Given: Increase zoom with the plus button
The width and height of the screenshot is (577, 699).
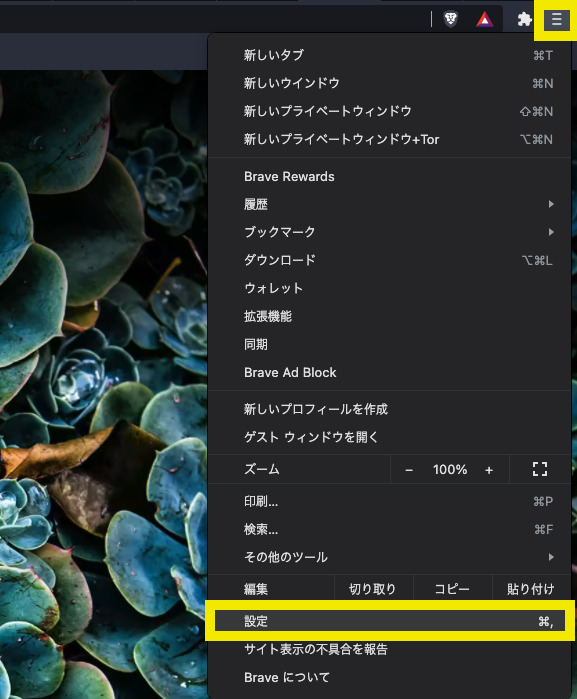Looking at the screenshot, I should 489,470.
